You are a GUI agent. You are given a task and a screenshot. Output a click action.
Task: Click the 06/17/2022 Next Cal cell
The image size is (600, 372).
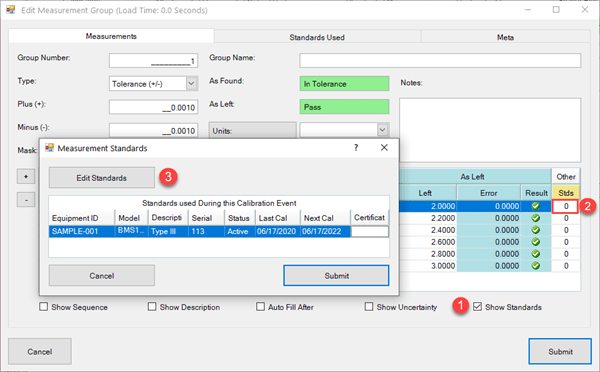[325, 231]
